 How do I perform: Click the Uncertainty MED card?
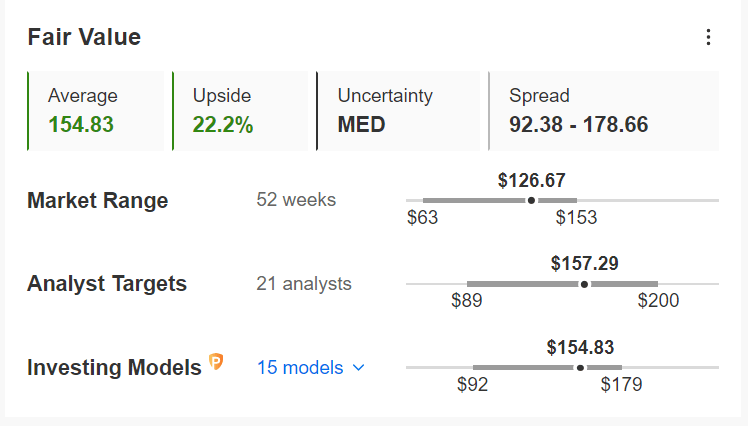tap(398, 111)
